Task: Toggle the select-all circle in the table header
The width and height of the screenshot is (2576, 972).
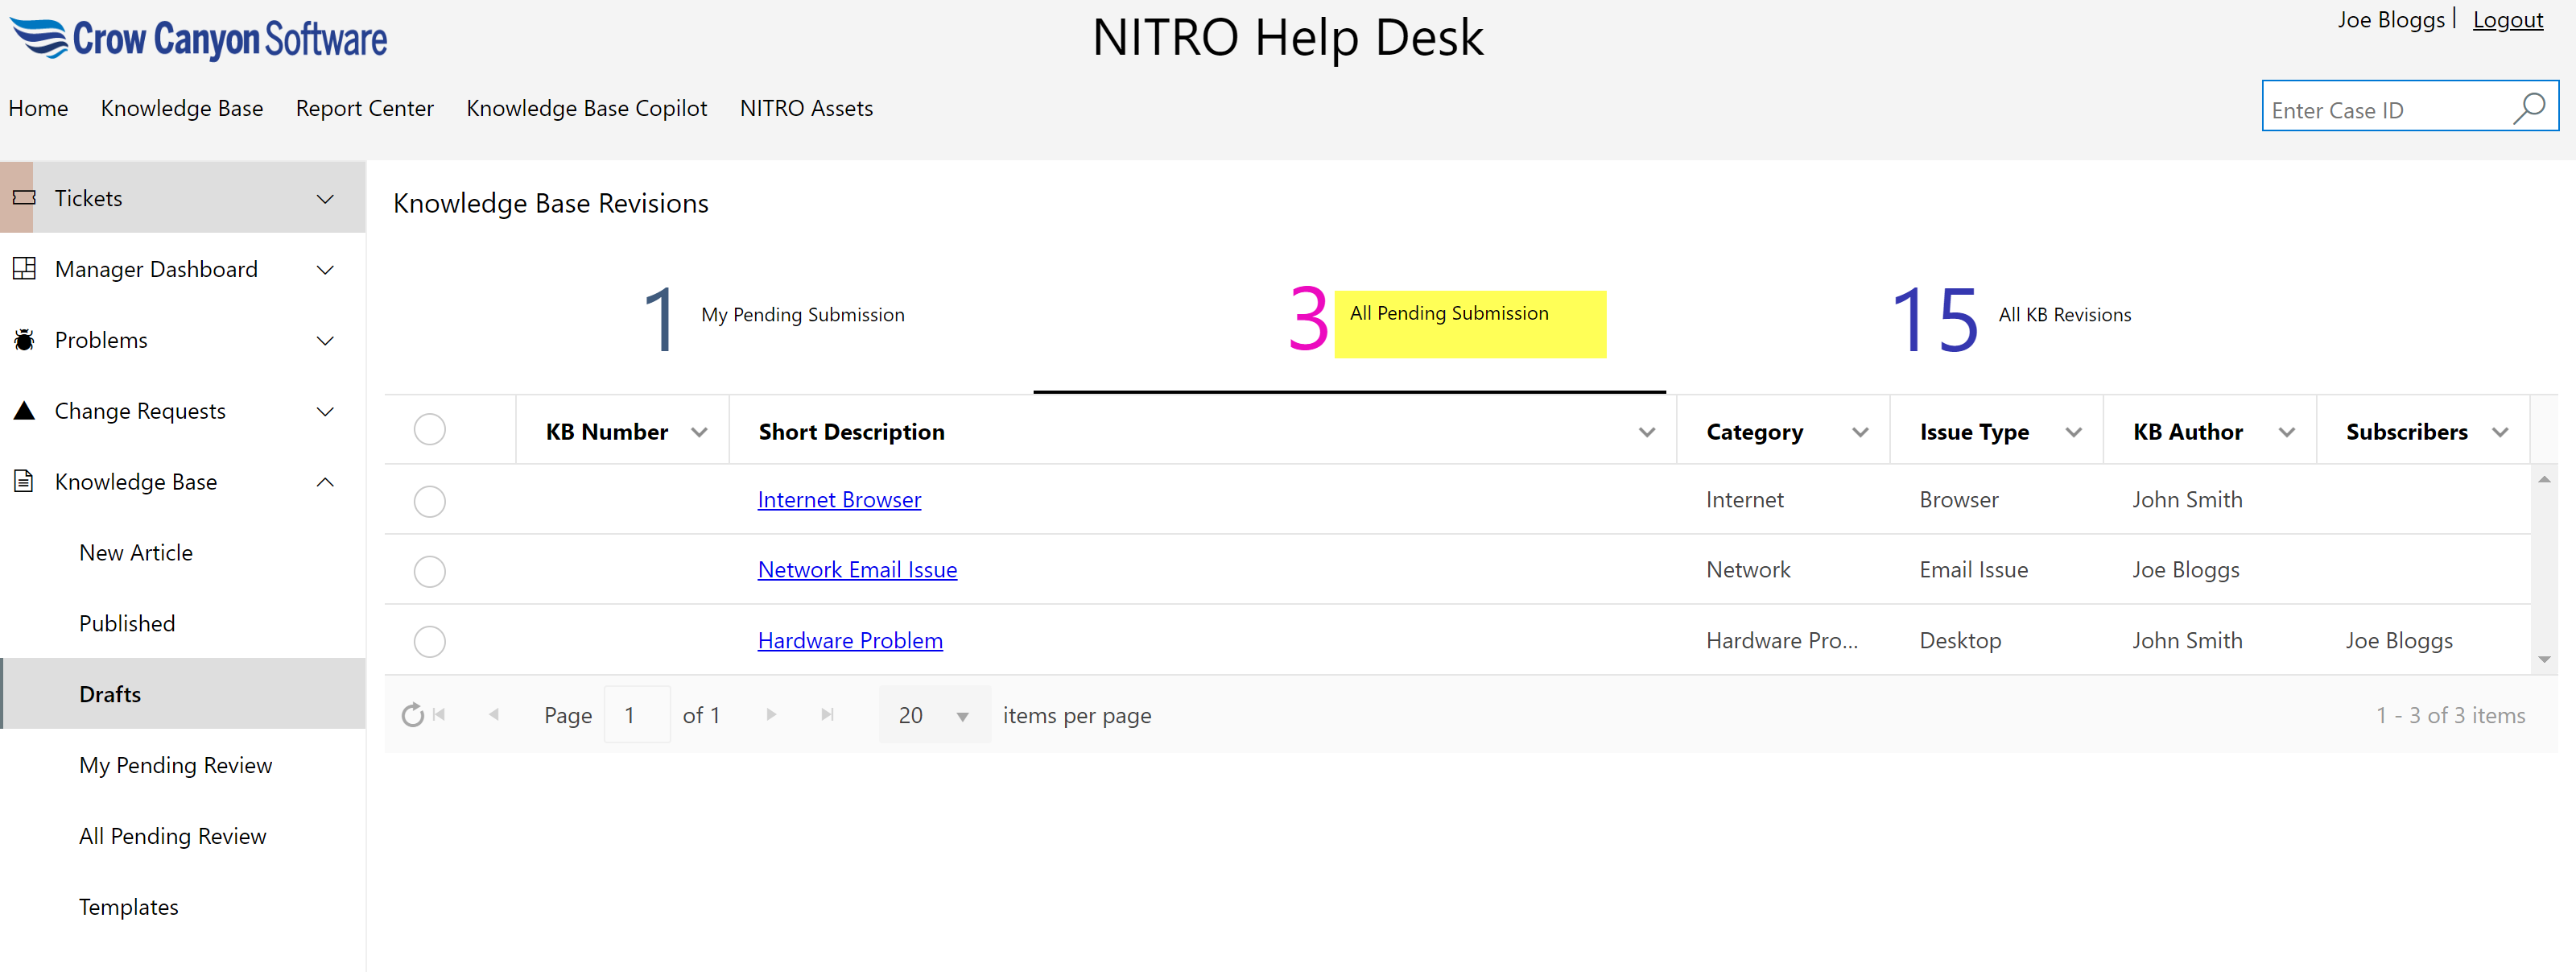Action: click(x=429, y=430)
